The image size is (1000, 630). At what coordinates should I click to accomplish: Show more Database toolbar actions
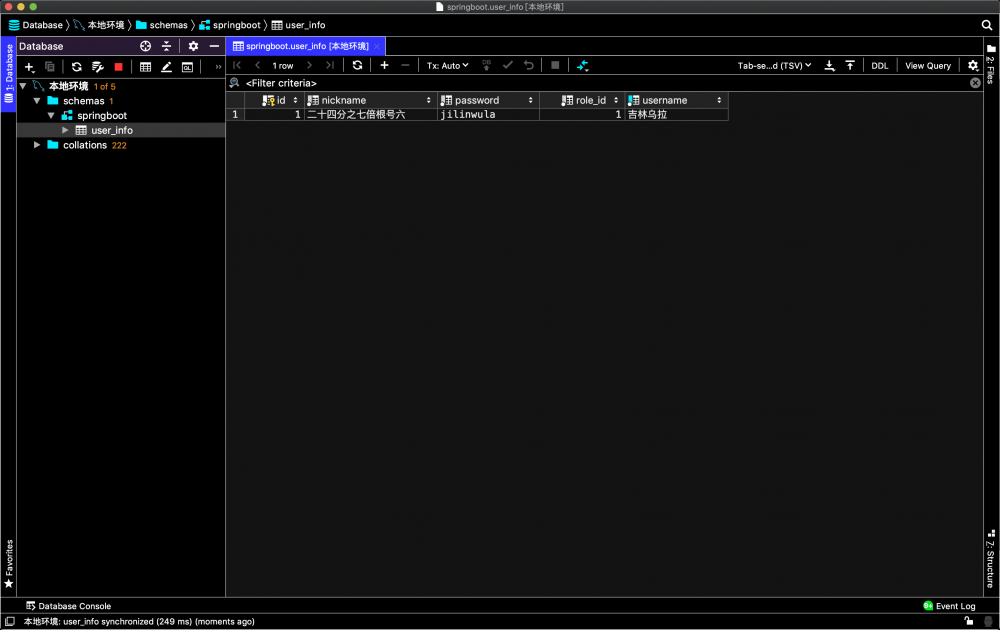(x=218, y=66)
